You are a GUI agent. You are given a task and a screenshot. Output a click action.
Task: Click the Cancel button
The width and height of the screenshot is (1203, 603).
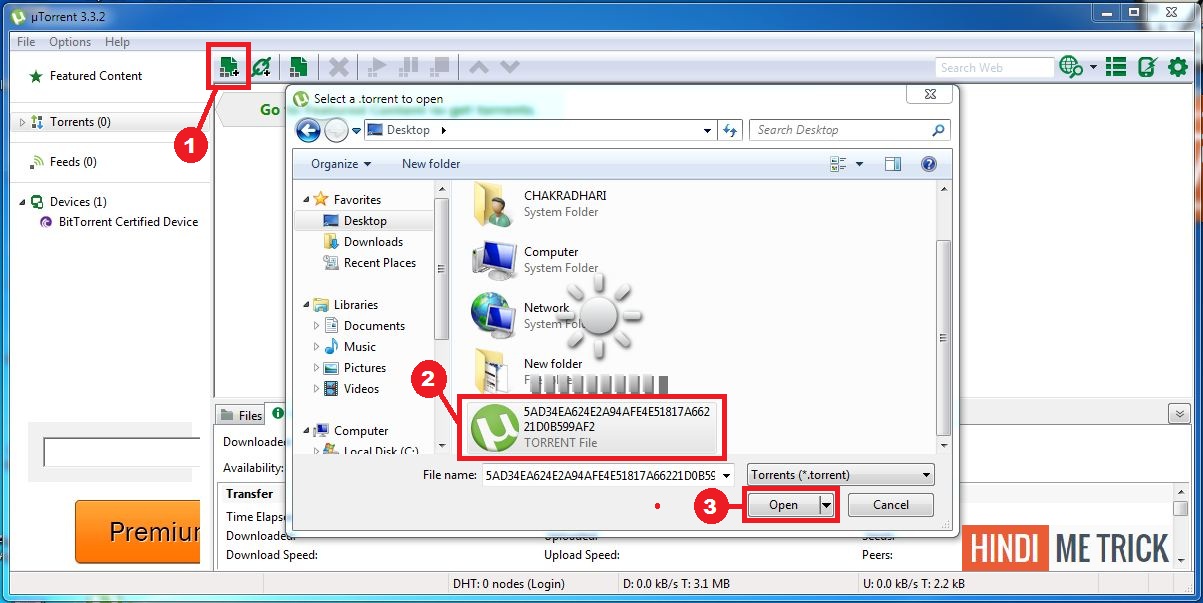(x=890, y=505)
